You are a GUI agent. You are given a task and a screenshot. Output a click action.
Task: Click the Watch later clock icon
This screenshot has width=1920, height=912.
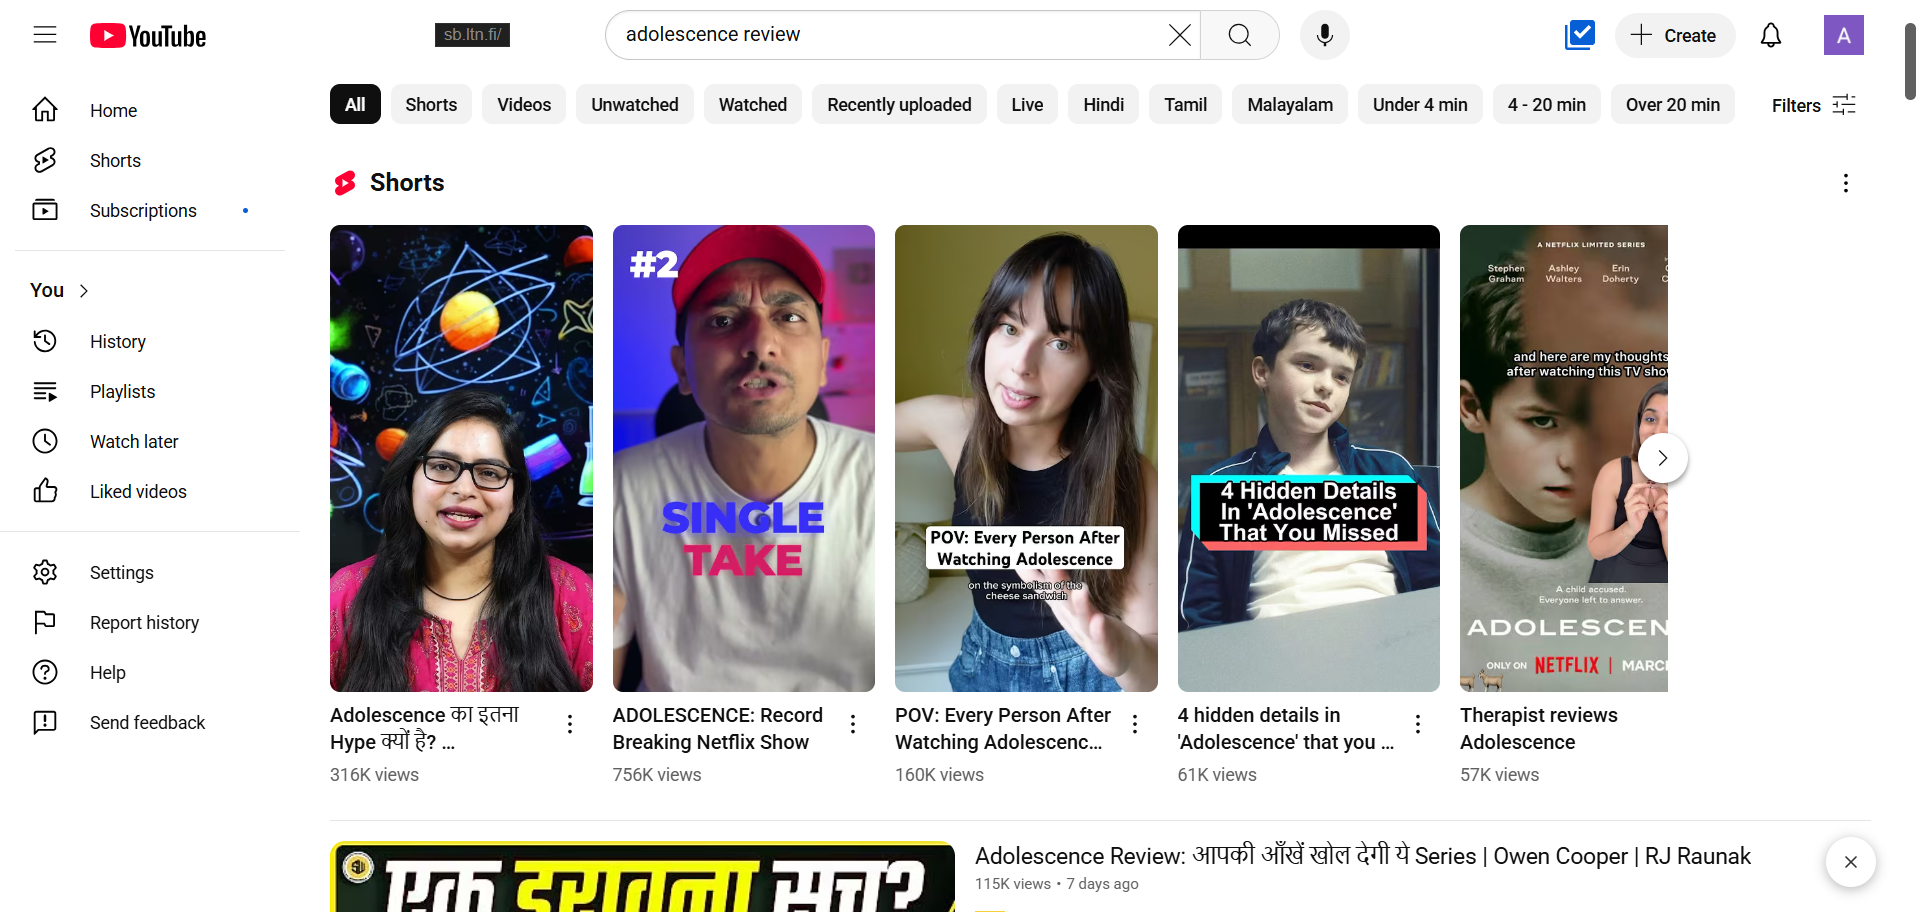point(45,441)
